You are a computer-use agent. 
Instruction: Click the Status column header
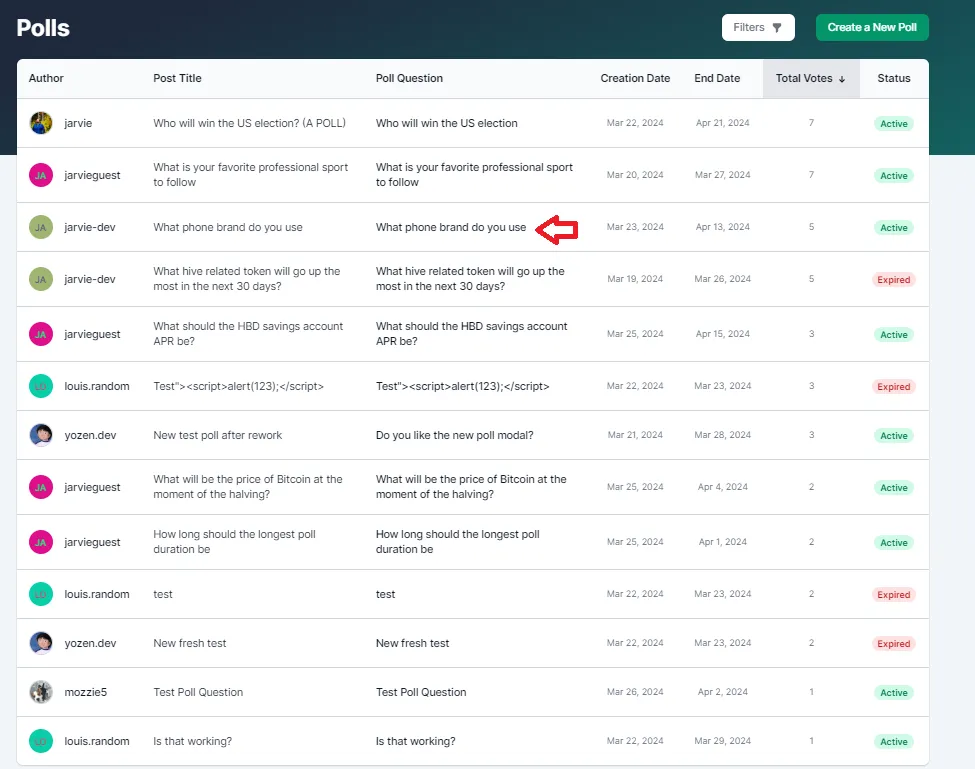(894, 78)
